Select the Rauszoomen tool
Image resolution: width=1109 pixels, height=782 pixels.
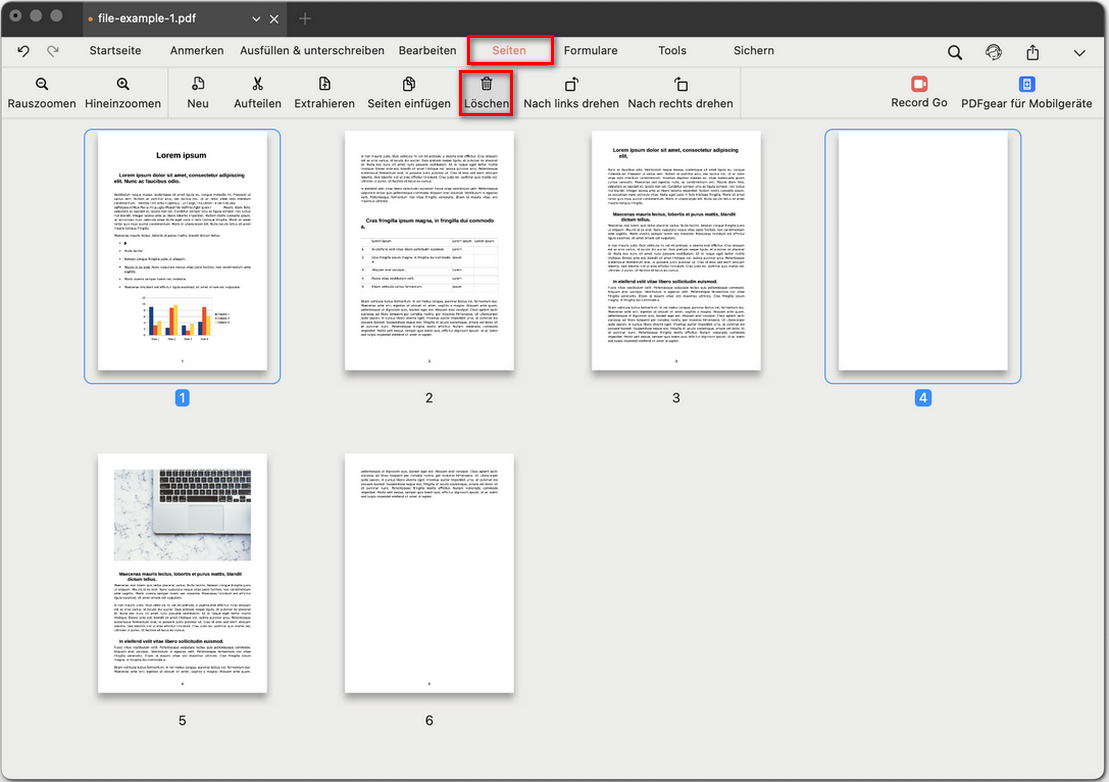coord(41,93)
